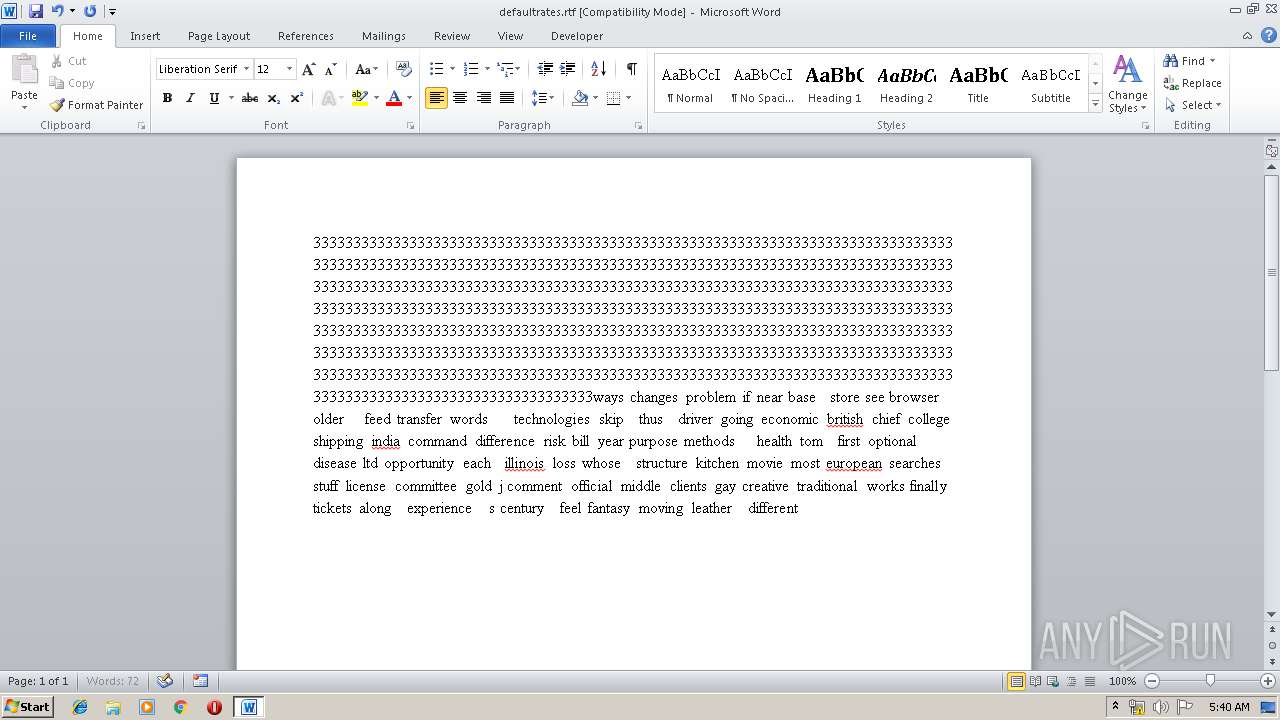
Task: Click the Paste clipboard icon
Action: (24, 72)
